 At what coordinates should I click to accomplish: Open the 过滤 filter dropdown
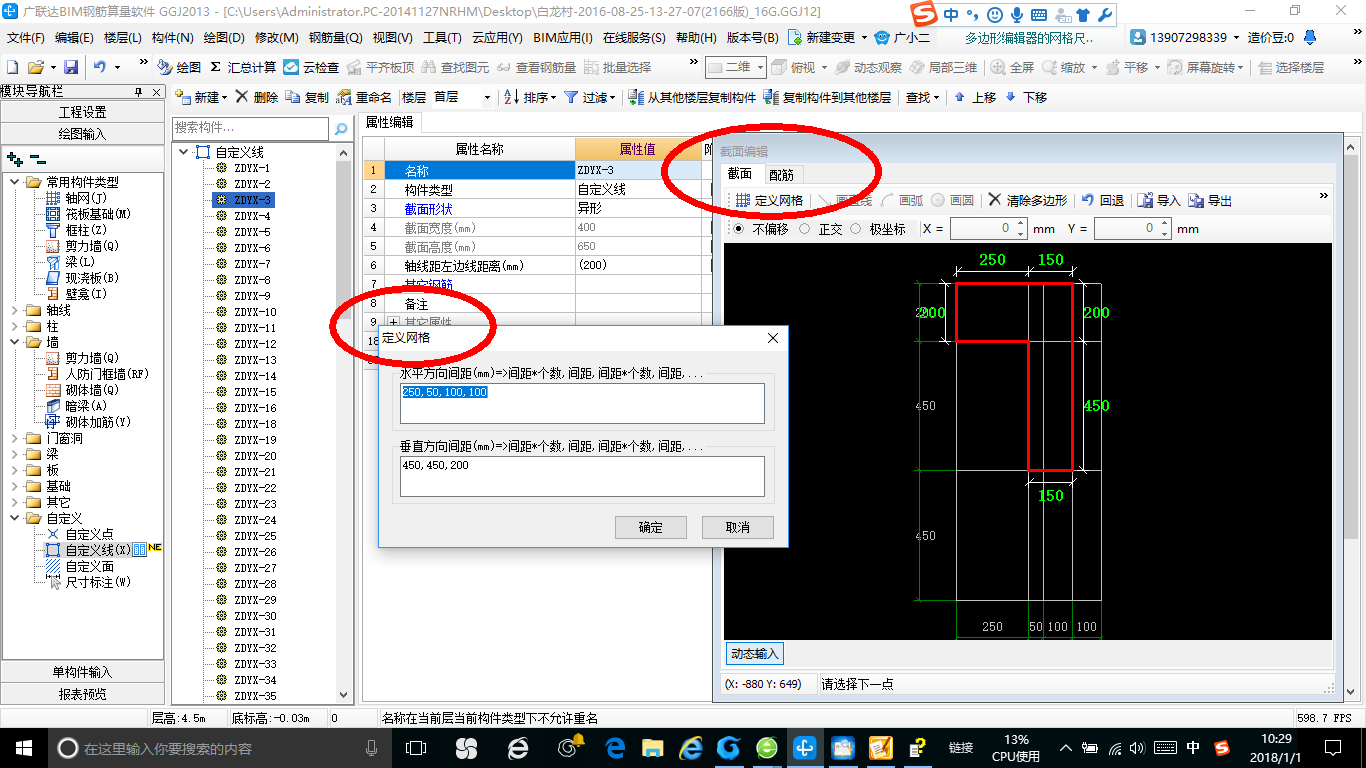[x=590, y=97]
